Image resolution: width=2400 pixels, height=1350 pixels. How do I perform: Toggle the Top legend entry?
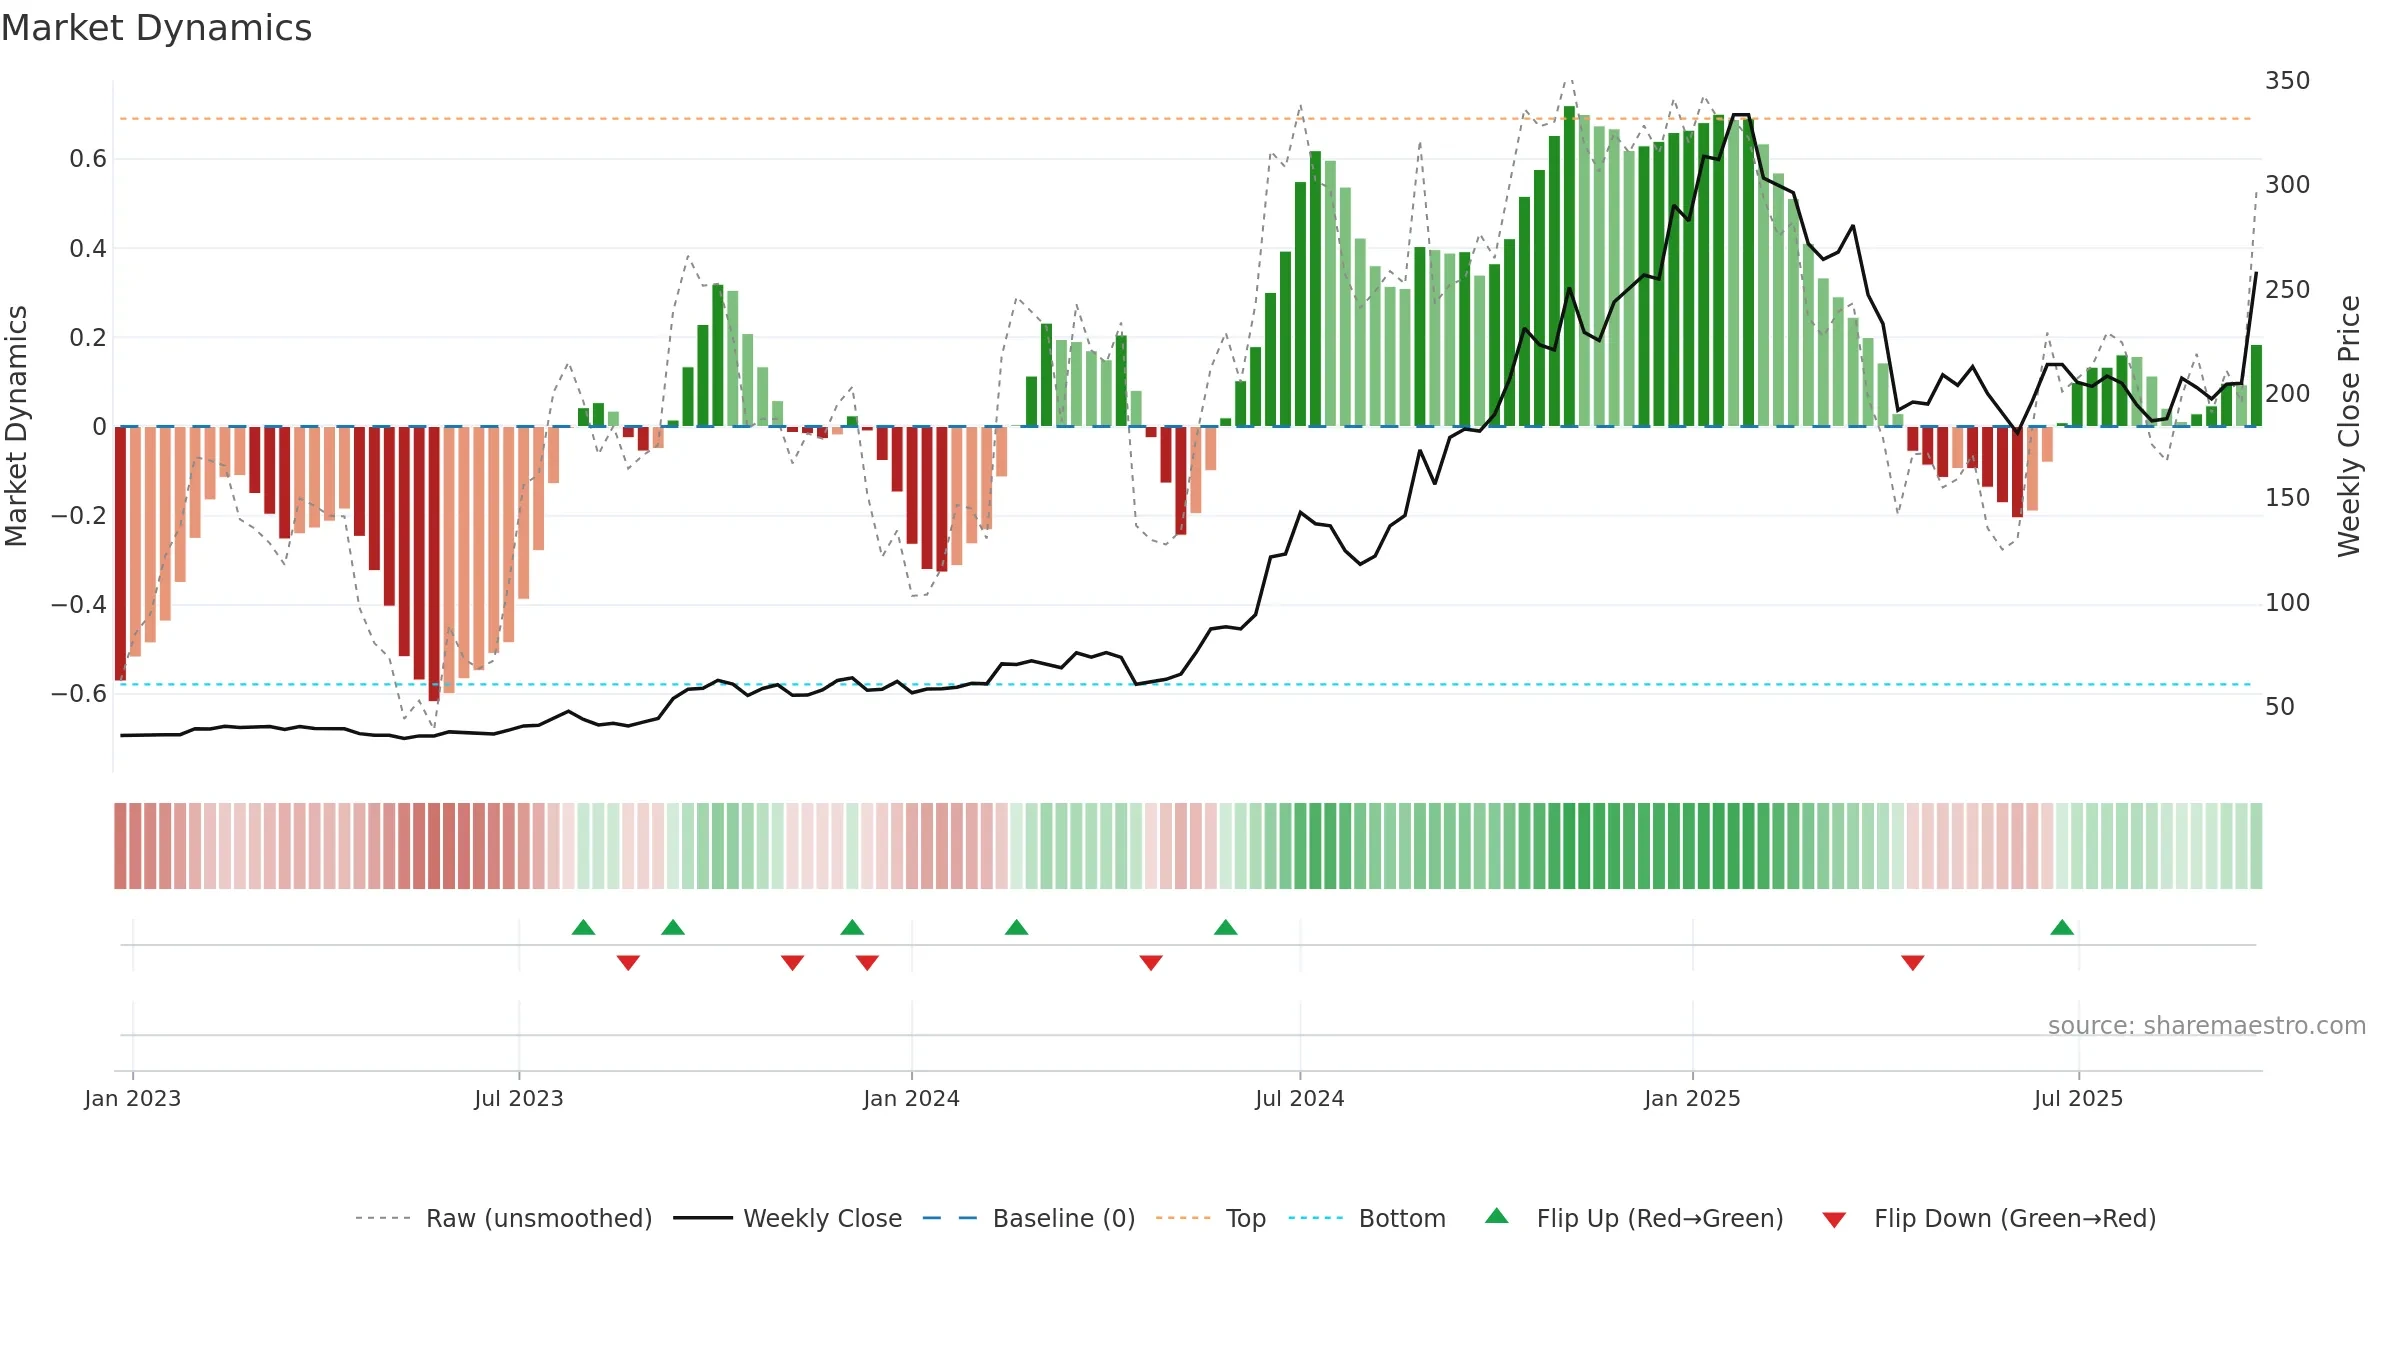(x=1211, y=1218)
